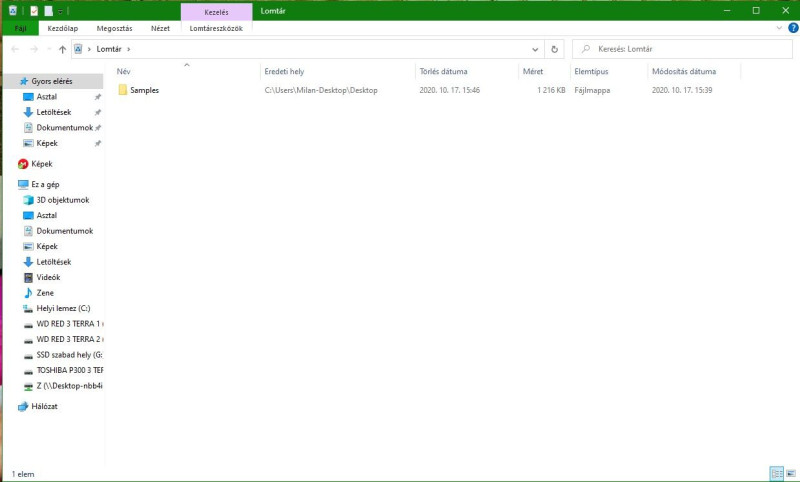Click the New folder quick access icon
800x482 pixels.
pyautogui.click(x=48, y=11)
